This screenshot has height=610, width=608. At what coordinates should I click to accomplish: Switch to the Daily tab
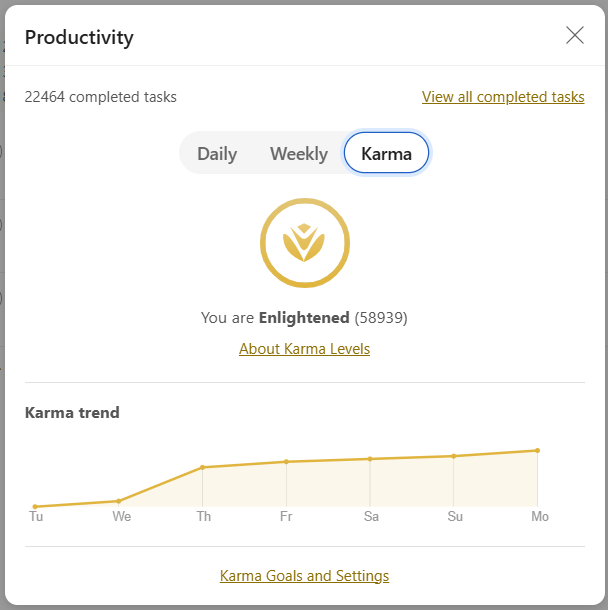(x=217, y=154)
